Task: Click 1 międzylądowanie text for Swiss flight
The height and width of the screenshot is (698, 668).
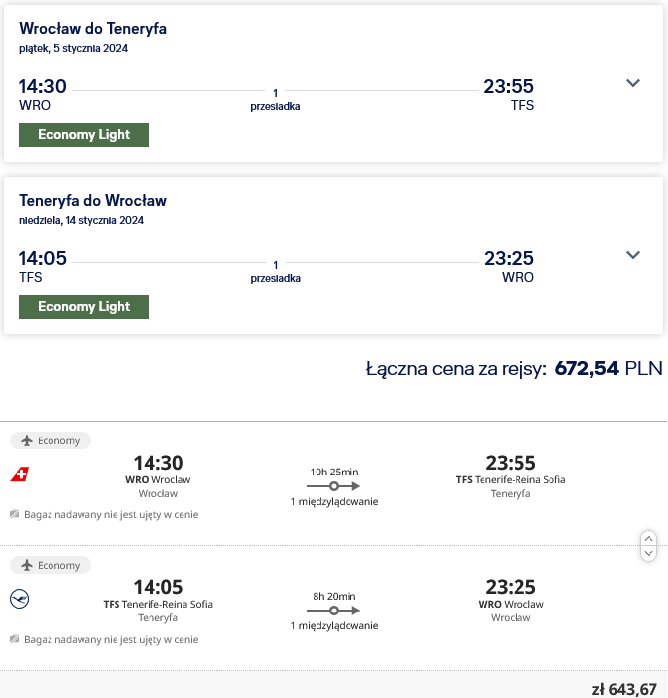Action: coord(334,501)
